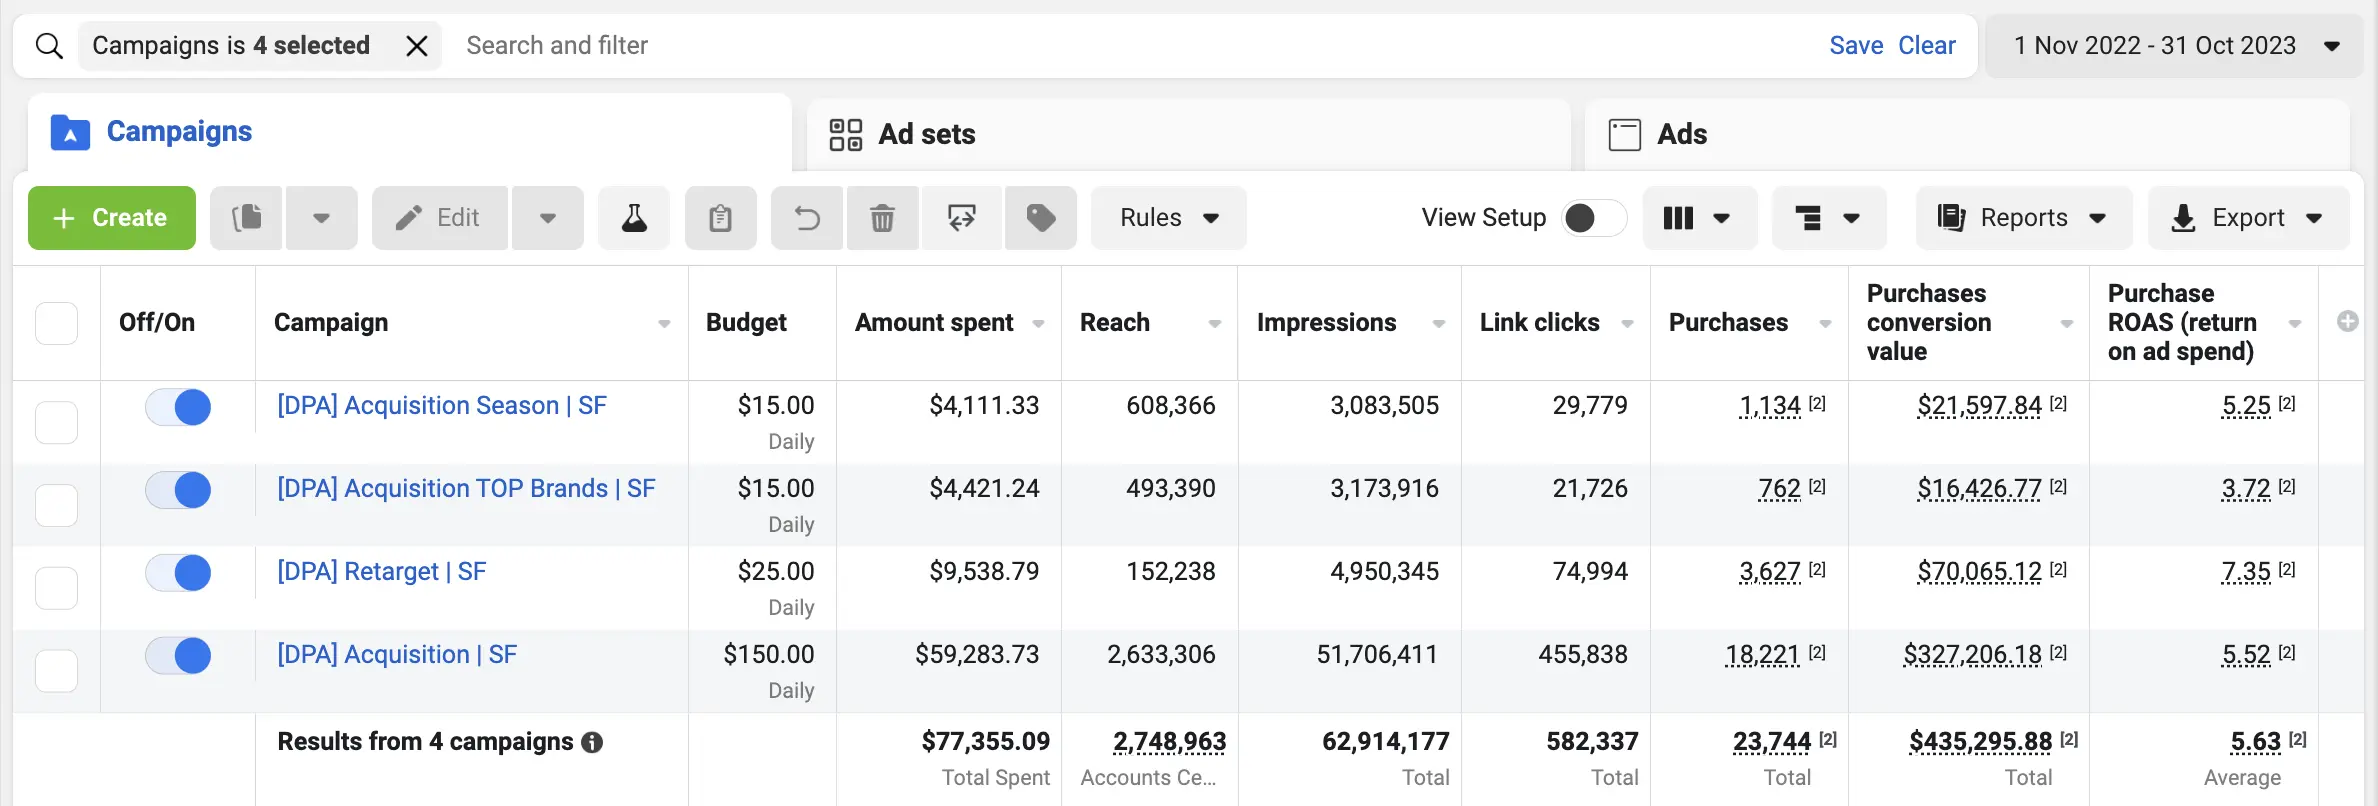The height and width of the screenshot is (806, 2378).
Task: Click the Search and filter field
Action: [x=1100, y=46]
